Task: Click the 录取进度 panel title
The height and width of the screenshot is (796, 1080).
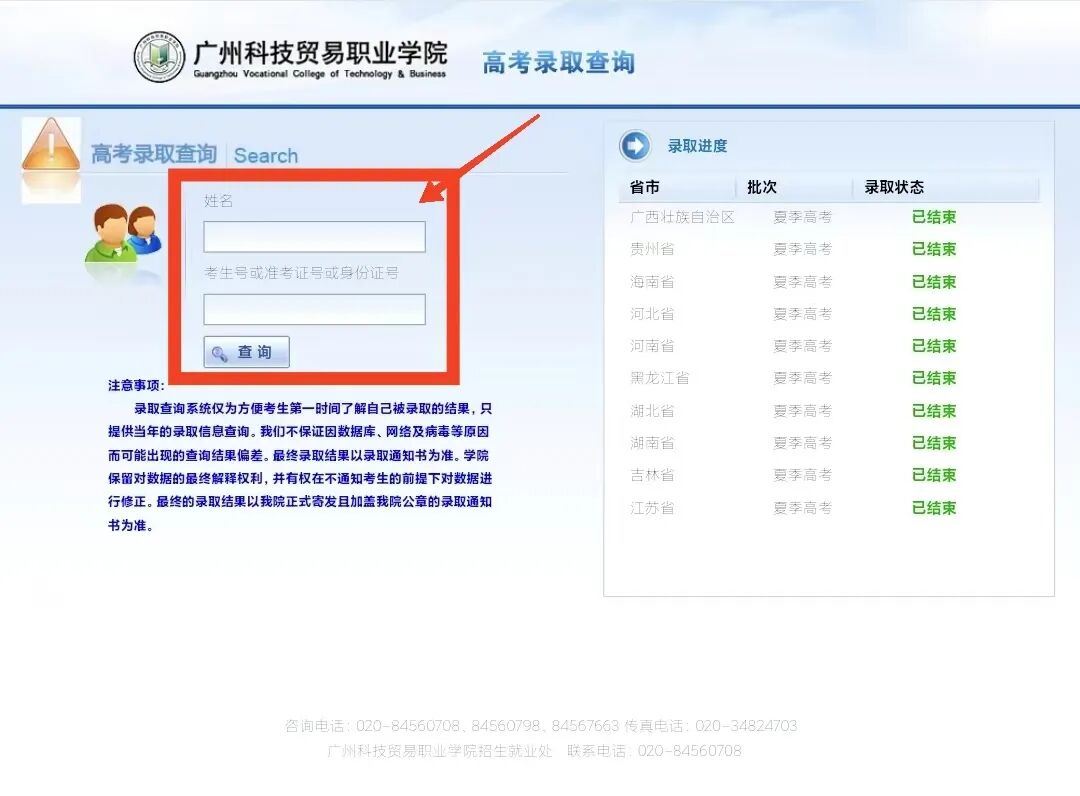Action: tap(697, 146)
